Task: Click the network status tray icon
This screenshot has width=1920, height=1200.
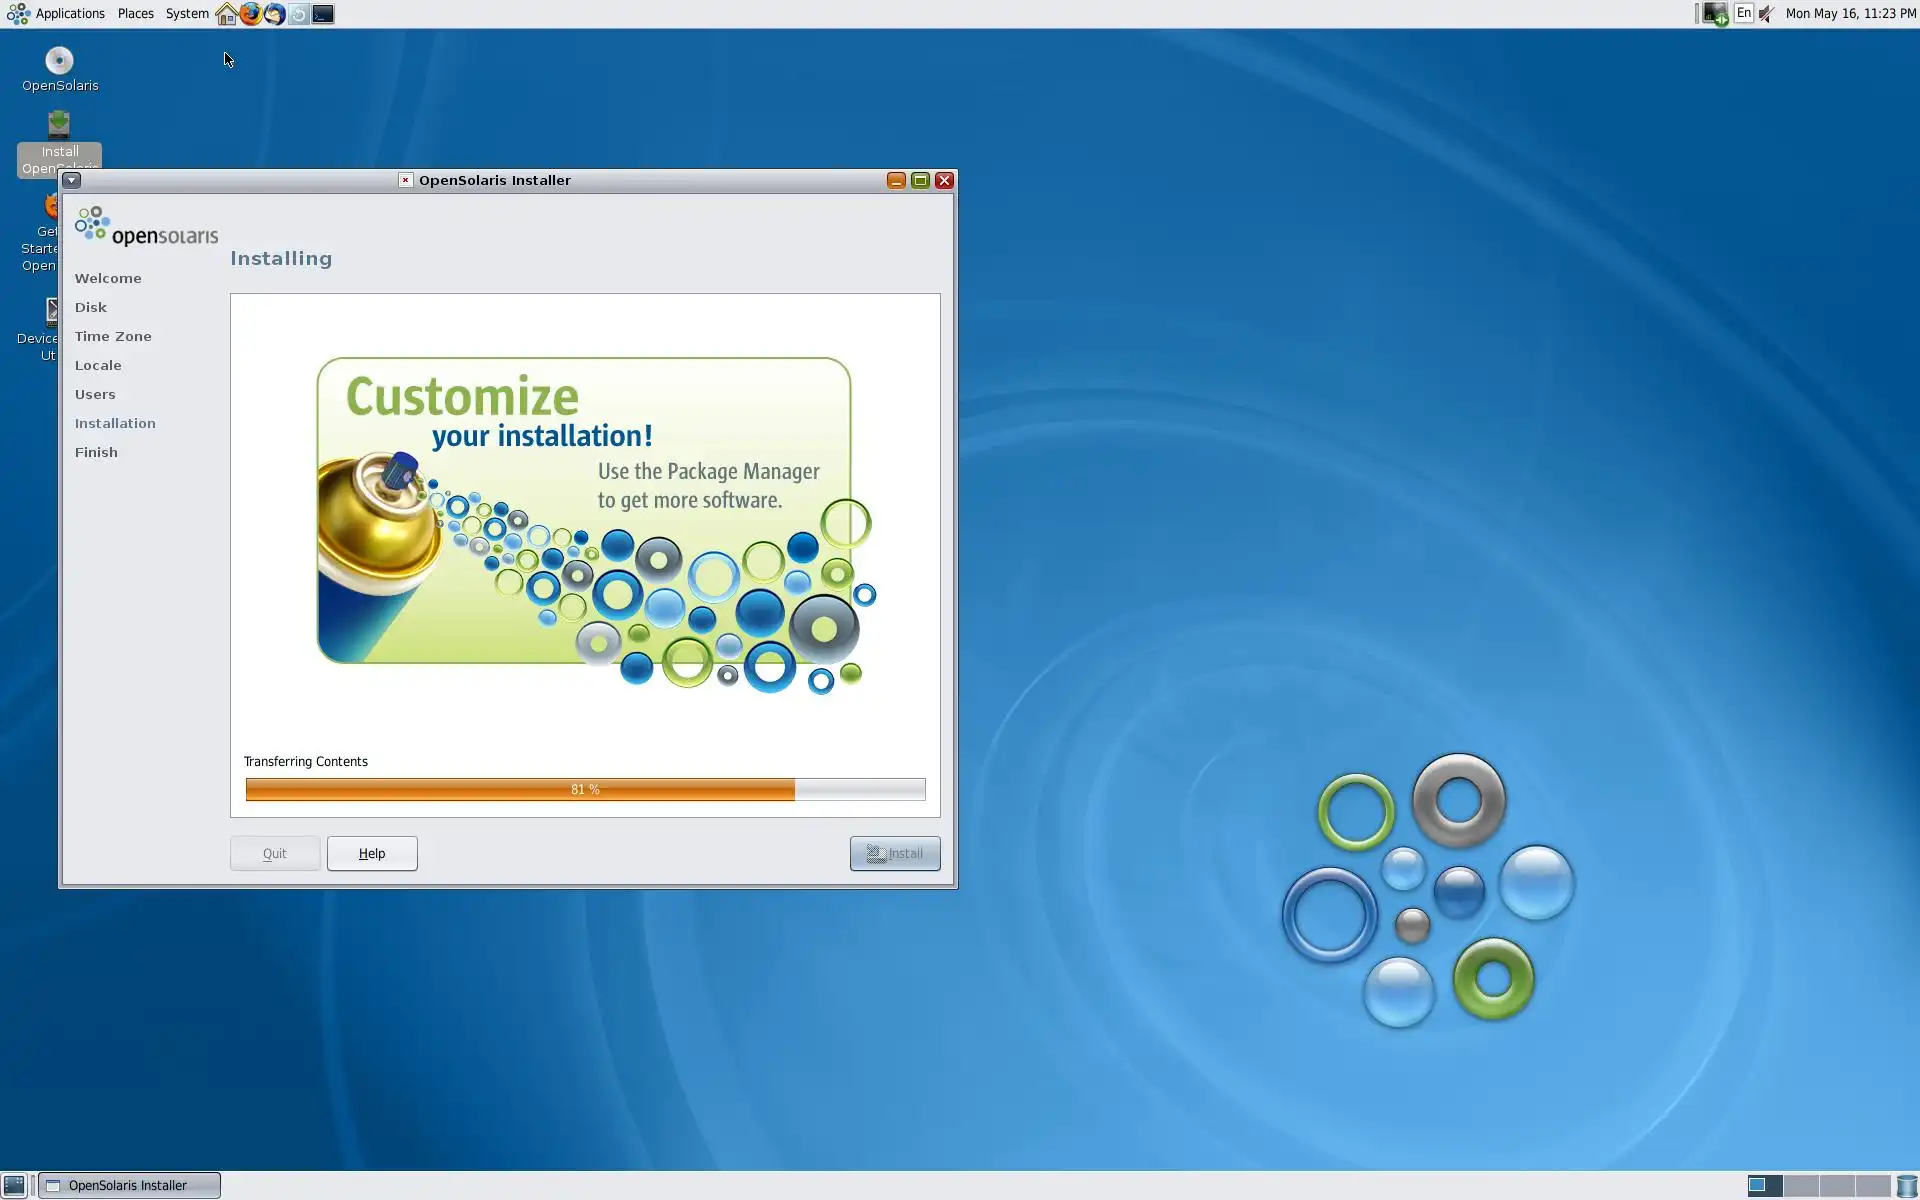Action: 1714,14
